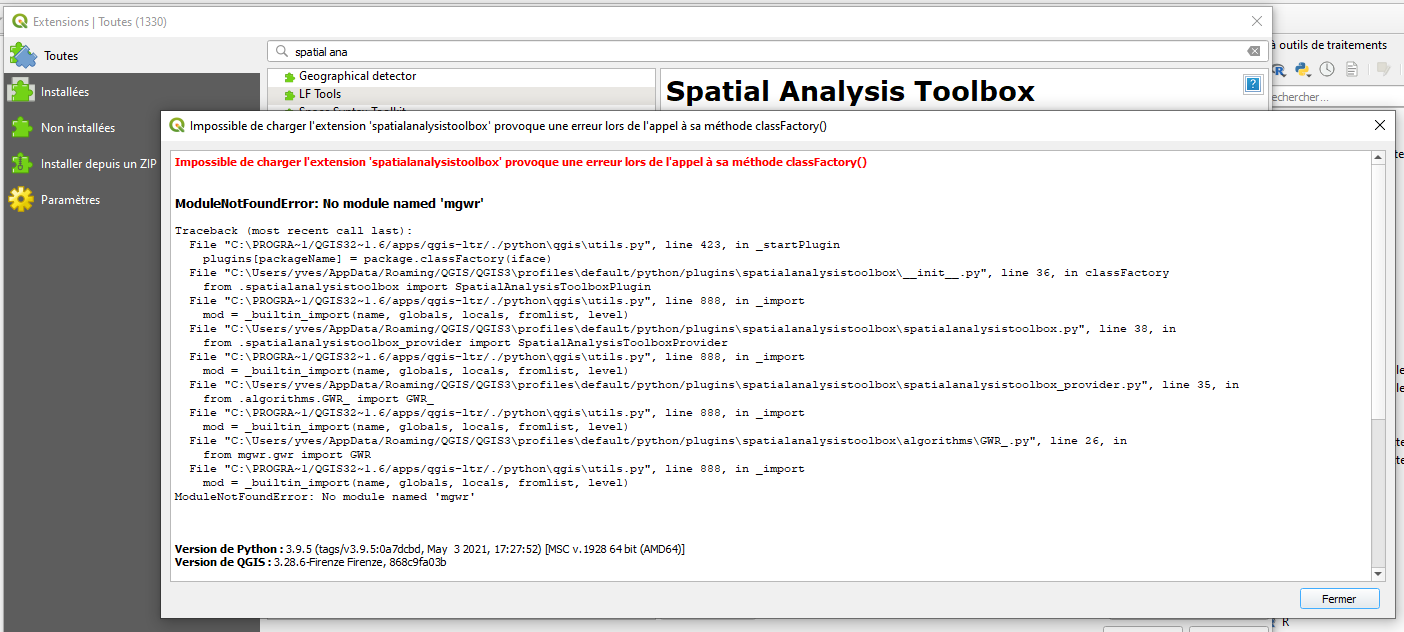Click the magnifier icon in search field
This screenshot has width=1404, height=632.
[x=281, y=51]
